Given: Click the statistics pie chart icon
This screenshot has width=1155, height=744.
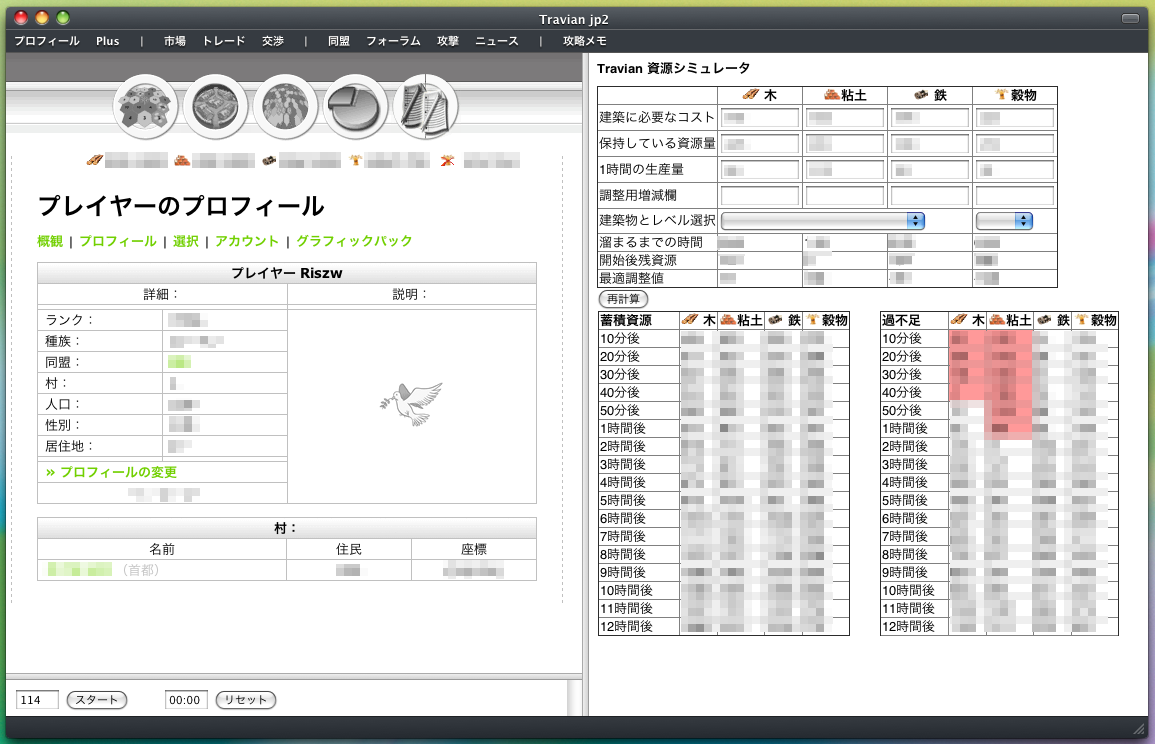Looking at the screenshot, I should pos(355,108).
